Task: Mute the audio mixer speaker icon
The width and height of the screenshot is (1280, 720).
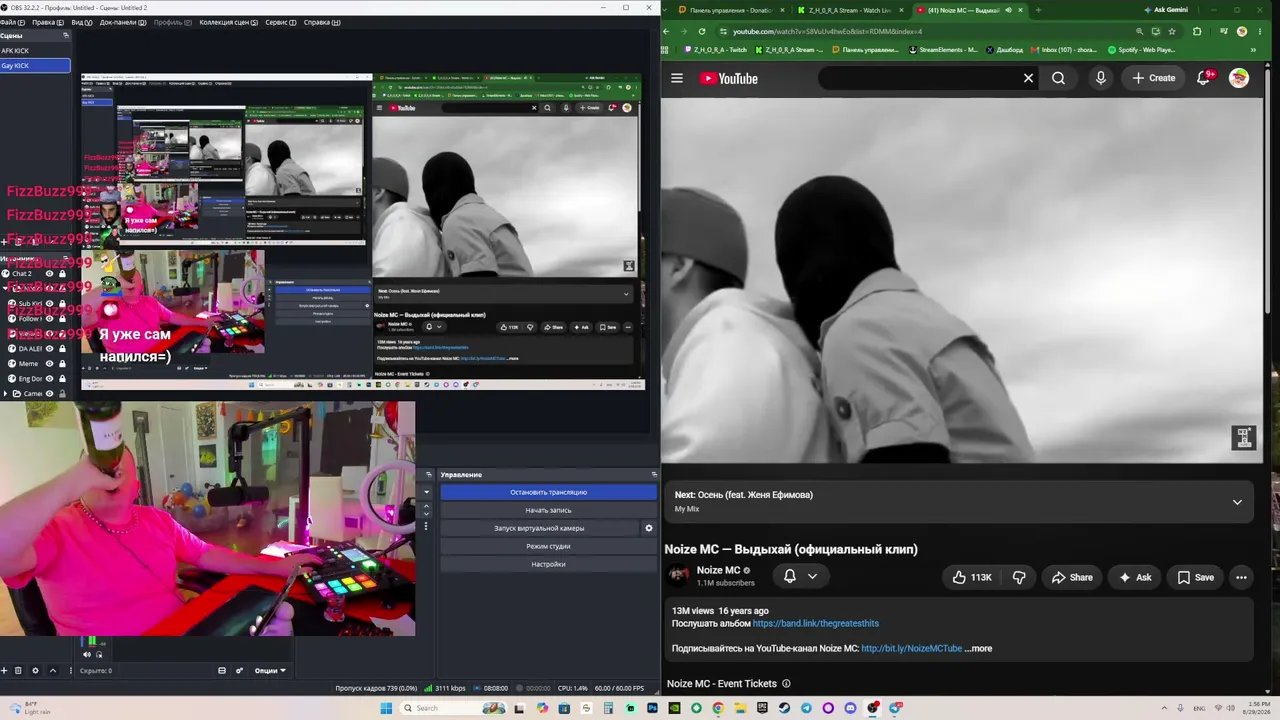Action: pos(87,654)
